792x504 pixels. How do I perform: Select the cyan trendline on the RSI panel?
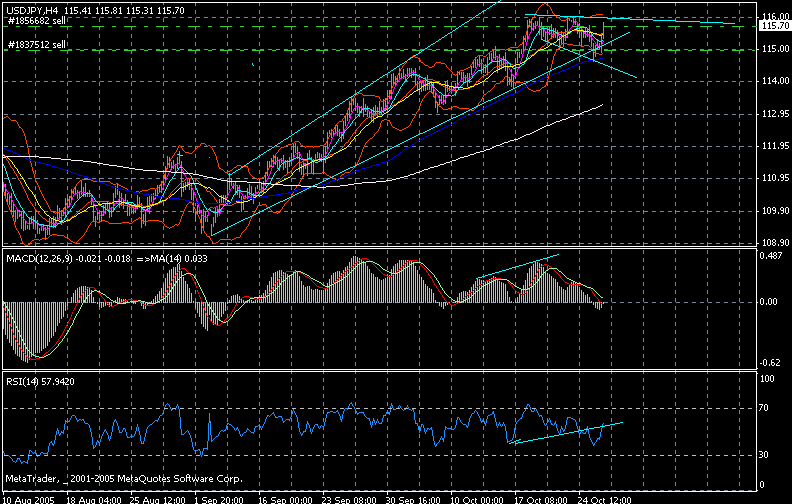click(566, 433)
